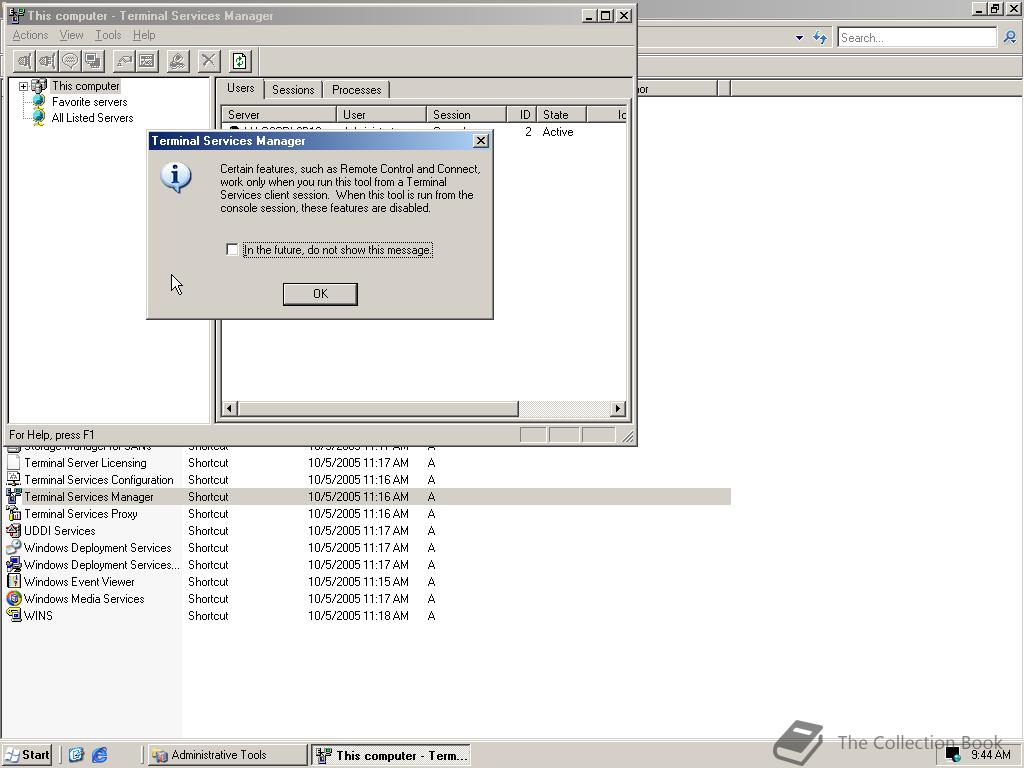
Task: Click the 9:44 AM taskbar clock
Action: point(991,755)
